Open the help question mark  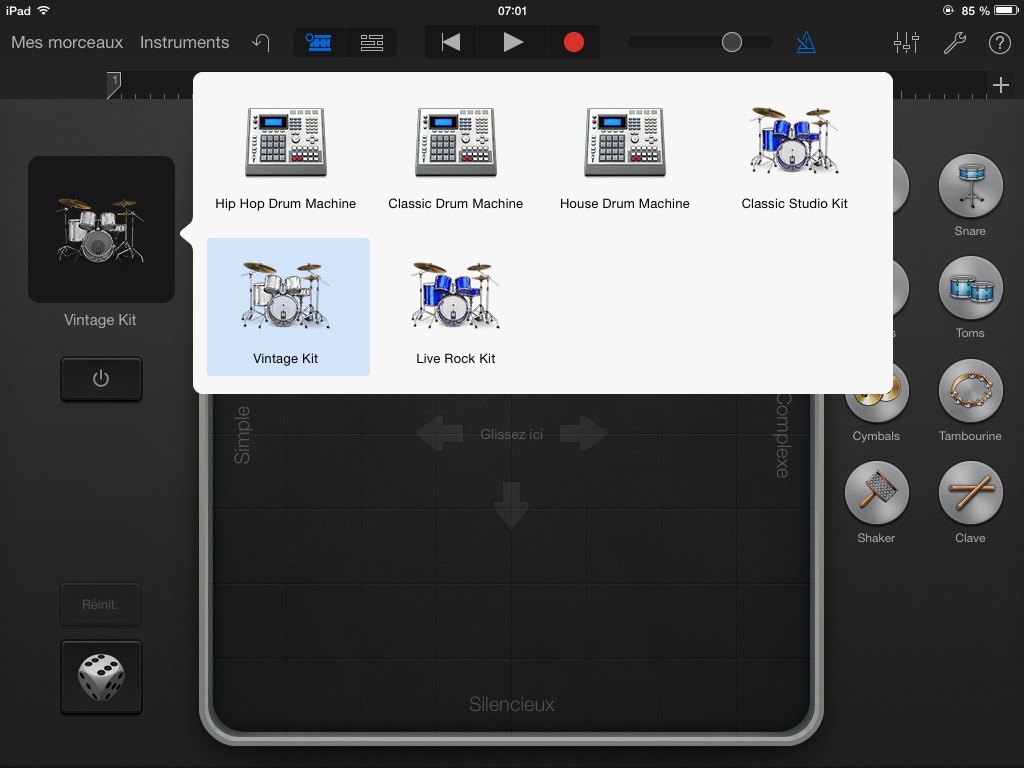(1000, 42)
